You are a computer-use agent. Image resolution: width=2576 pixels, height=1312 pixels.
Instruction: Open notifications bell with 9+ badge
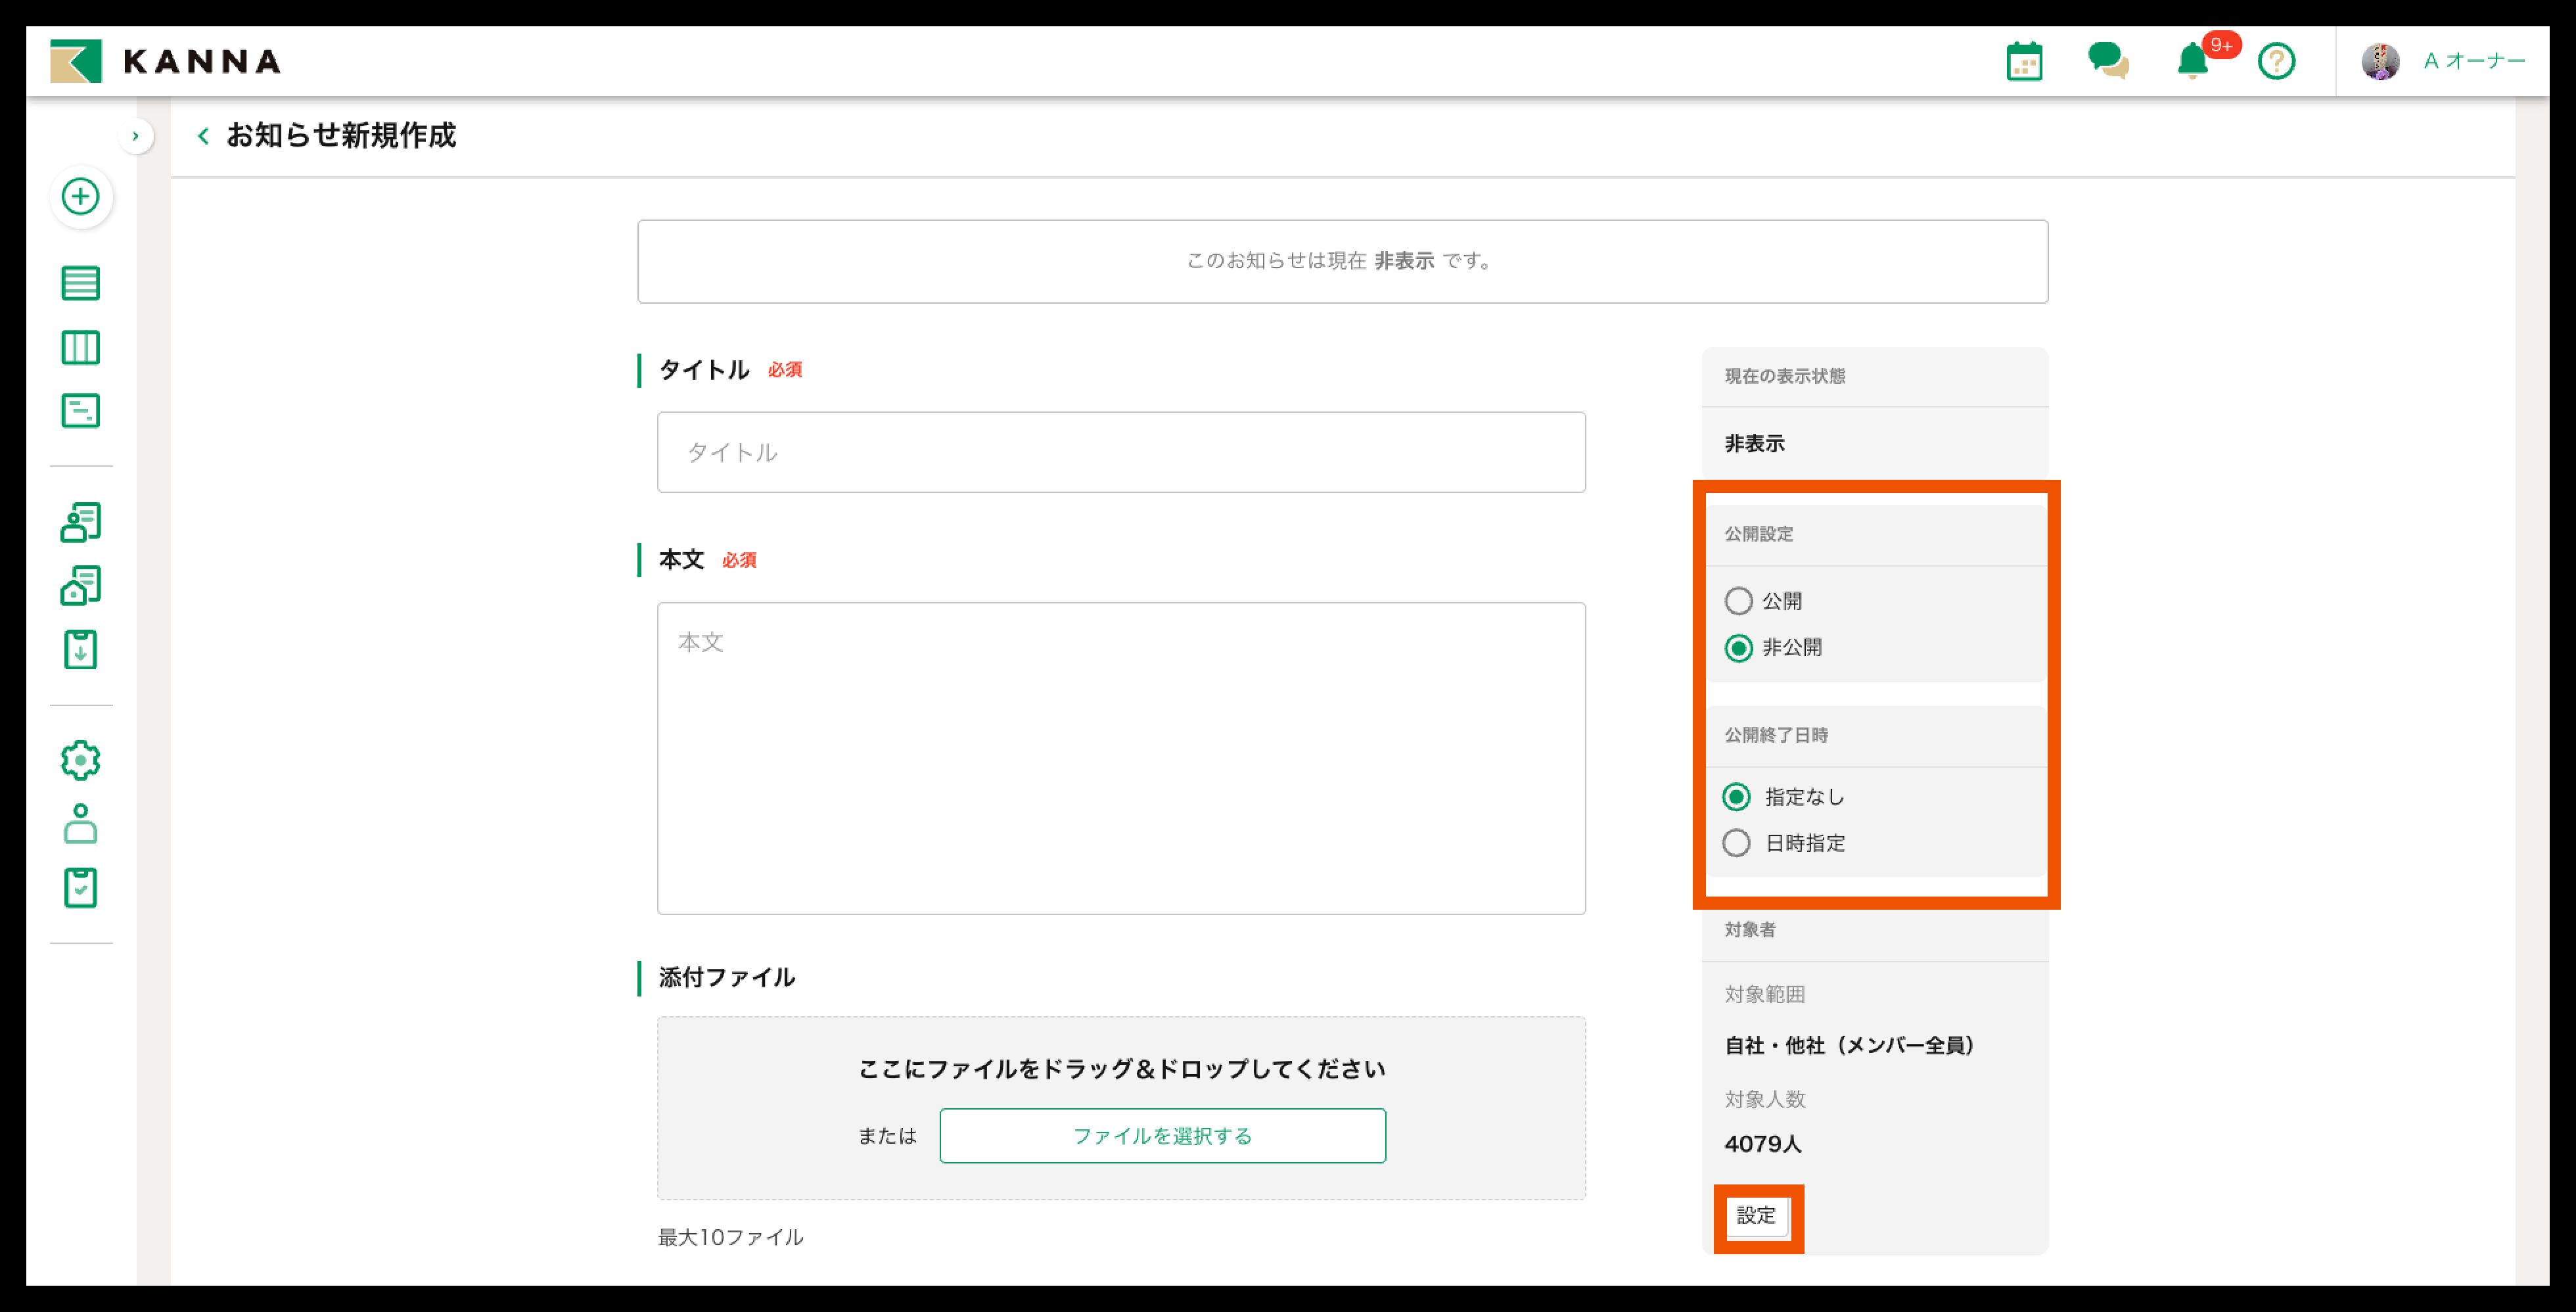(x=2192, y=61)
